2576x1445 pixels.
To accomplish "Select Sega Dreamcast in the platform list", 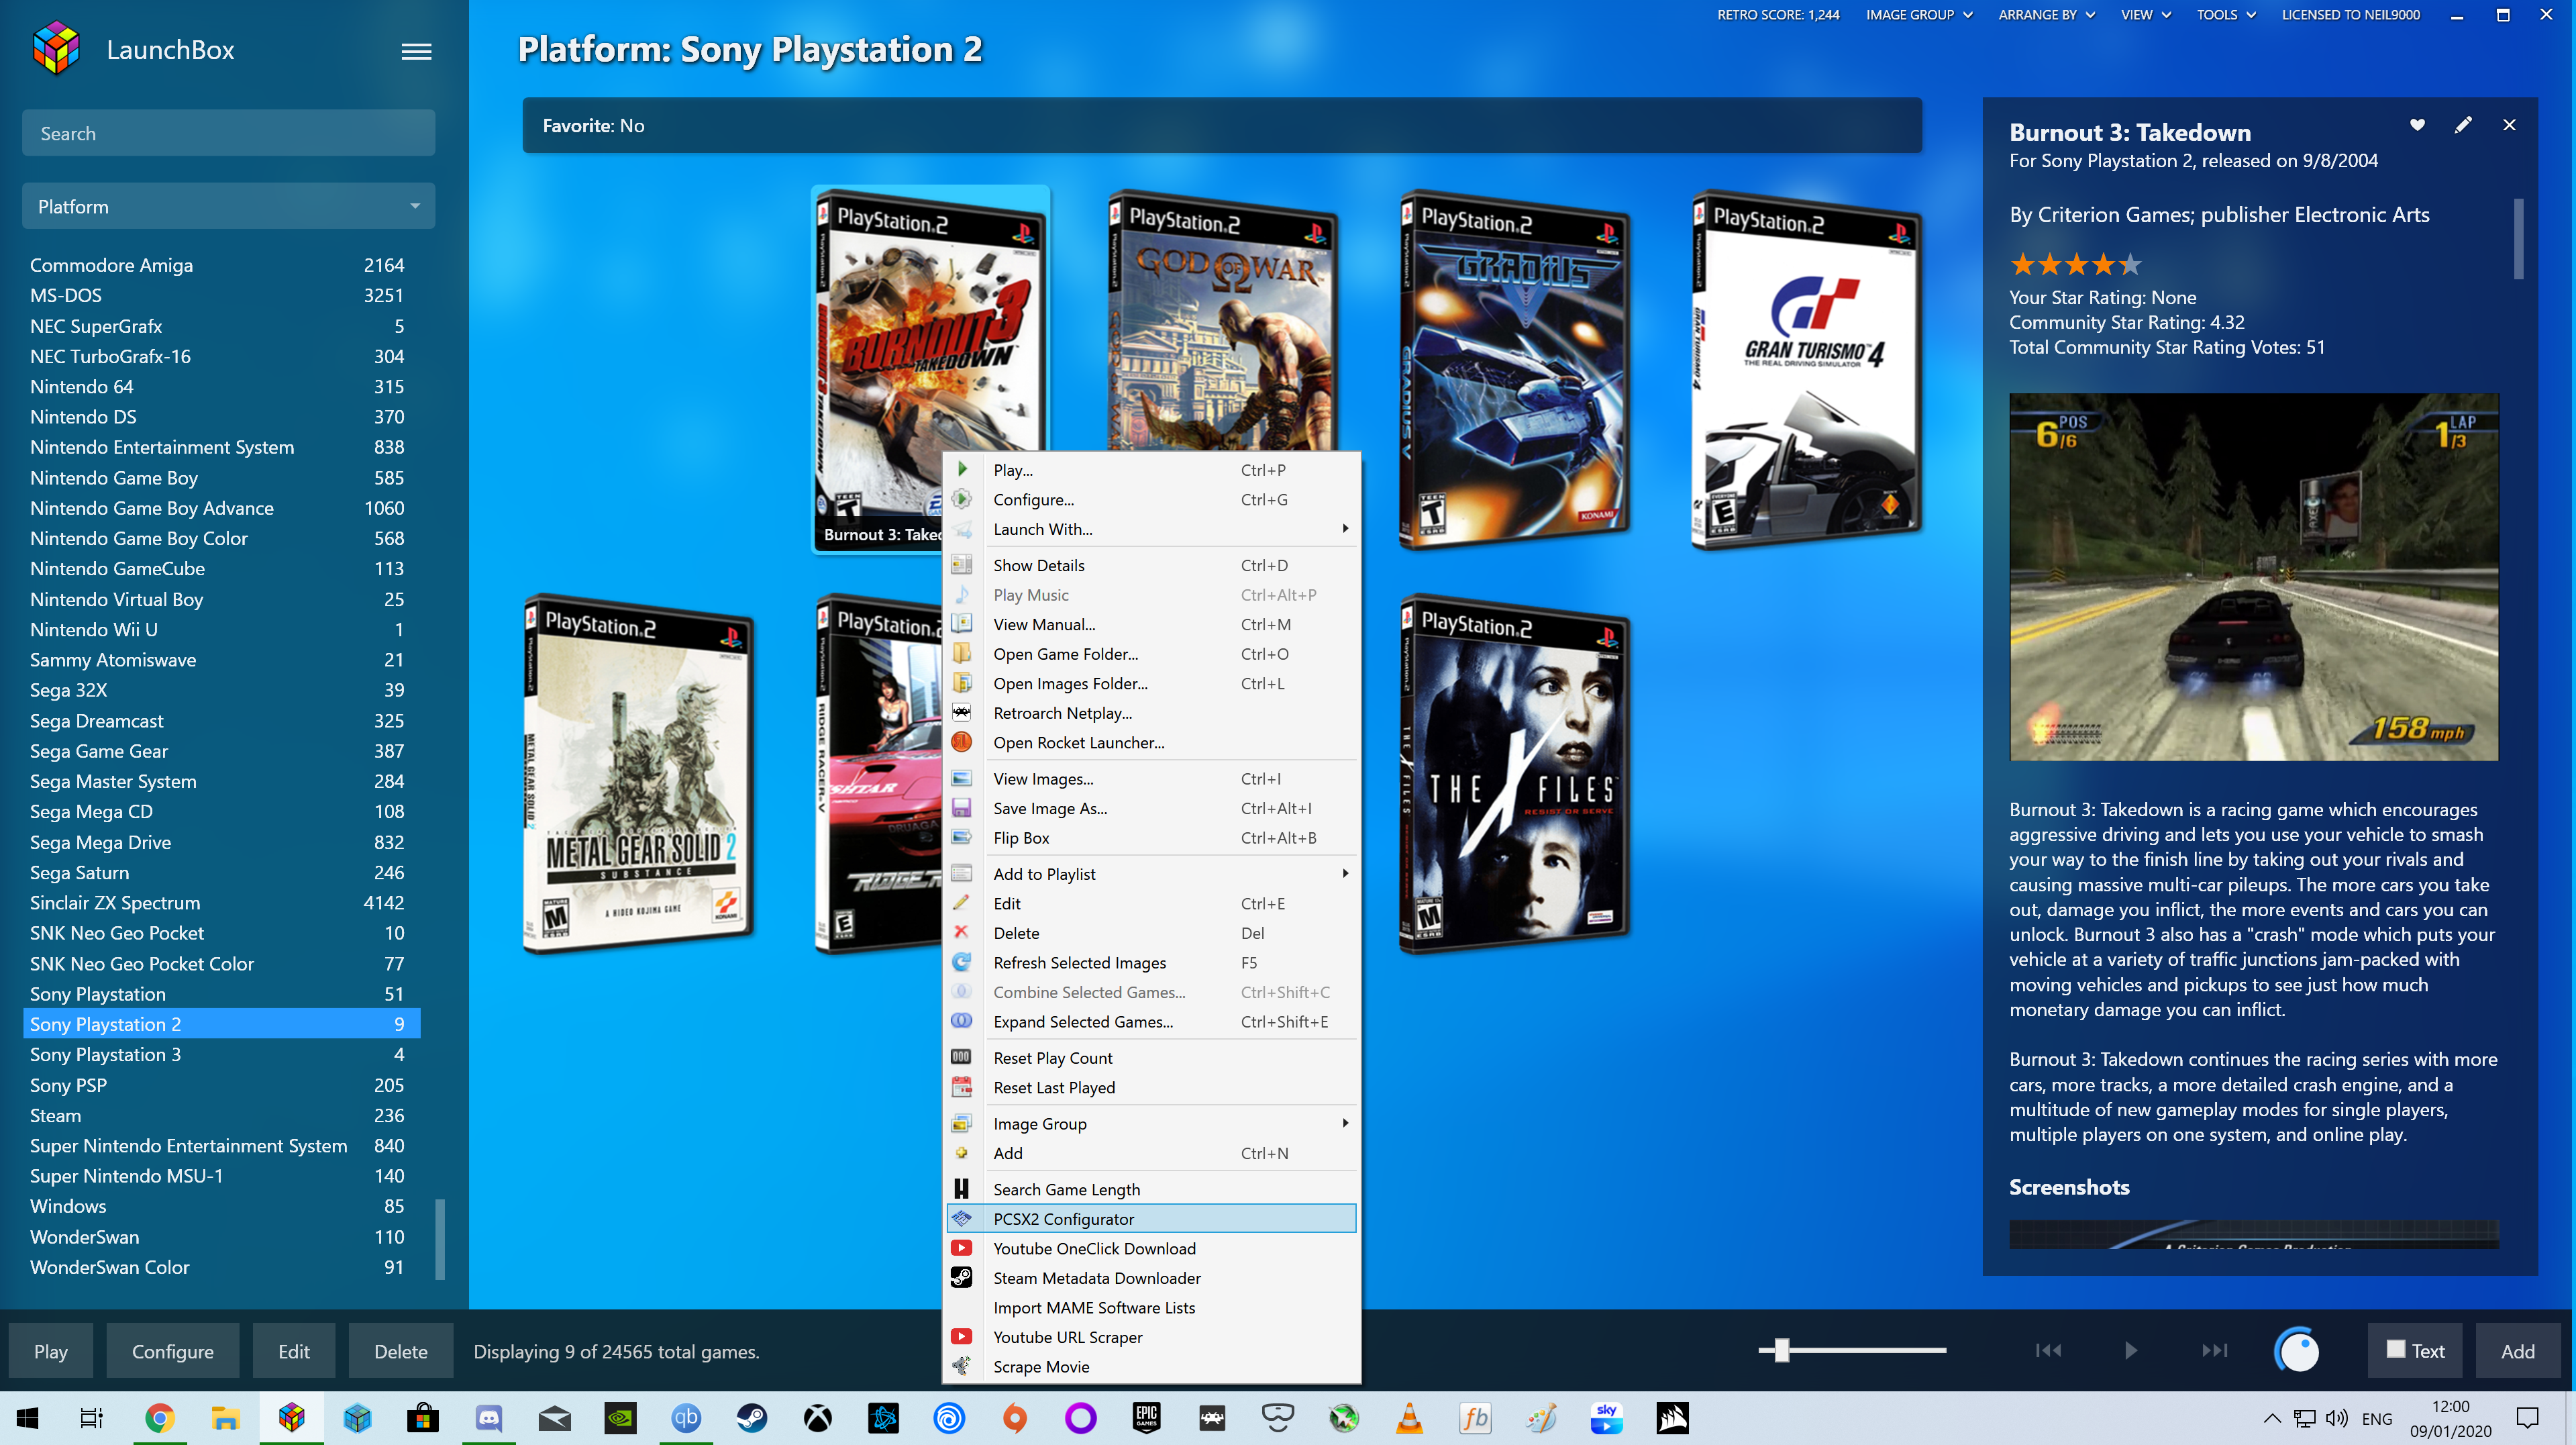I will point(221,720).
